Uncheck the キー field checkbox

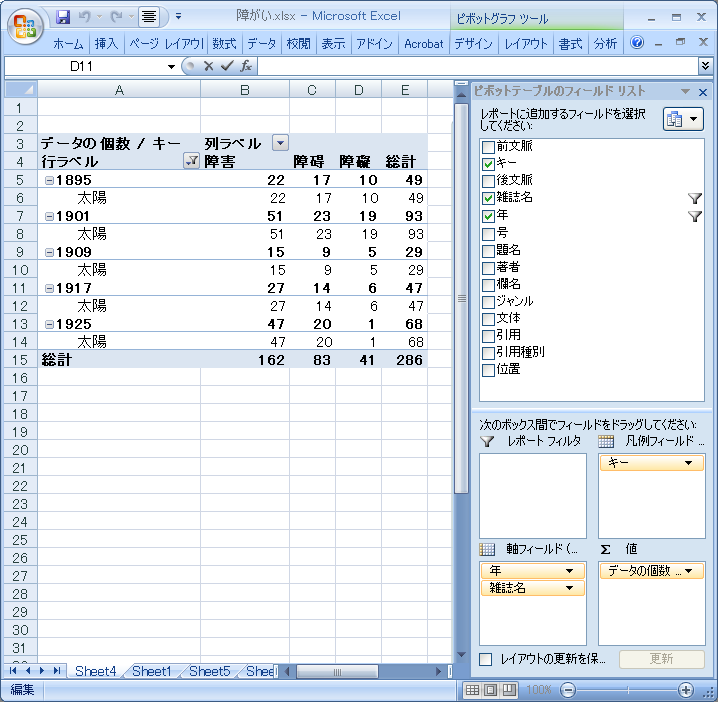point(488,164)
